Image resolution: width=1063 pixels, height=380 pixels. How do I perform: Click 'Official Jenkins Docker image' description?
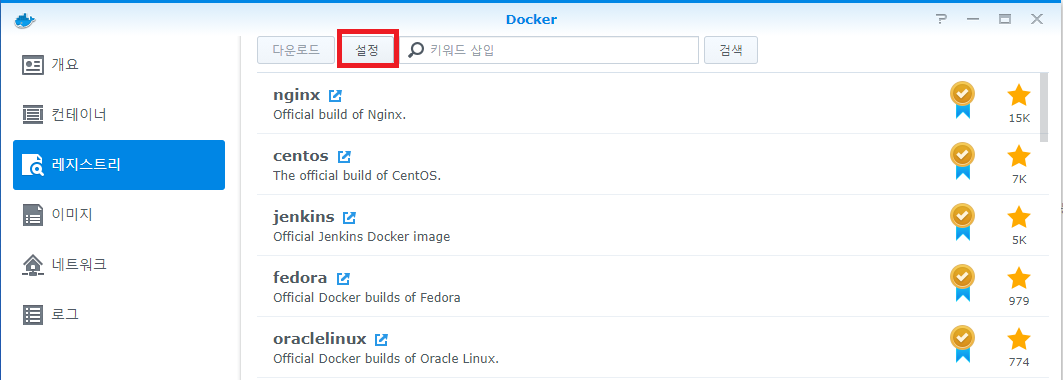click(361, 236)
